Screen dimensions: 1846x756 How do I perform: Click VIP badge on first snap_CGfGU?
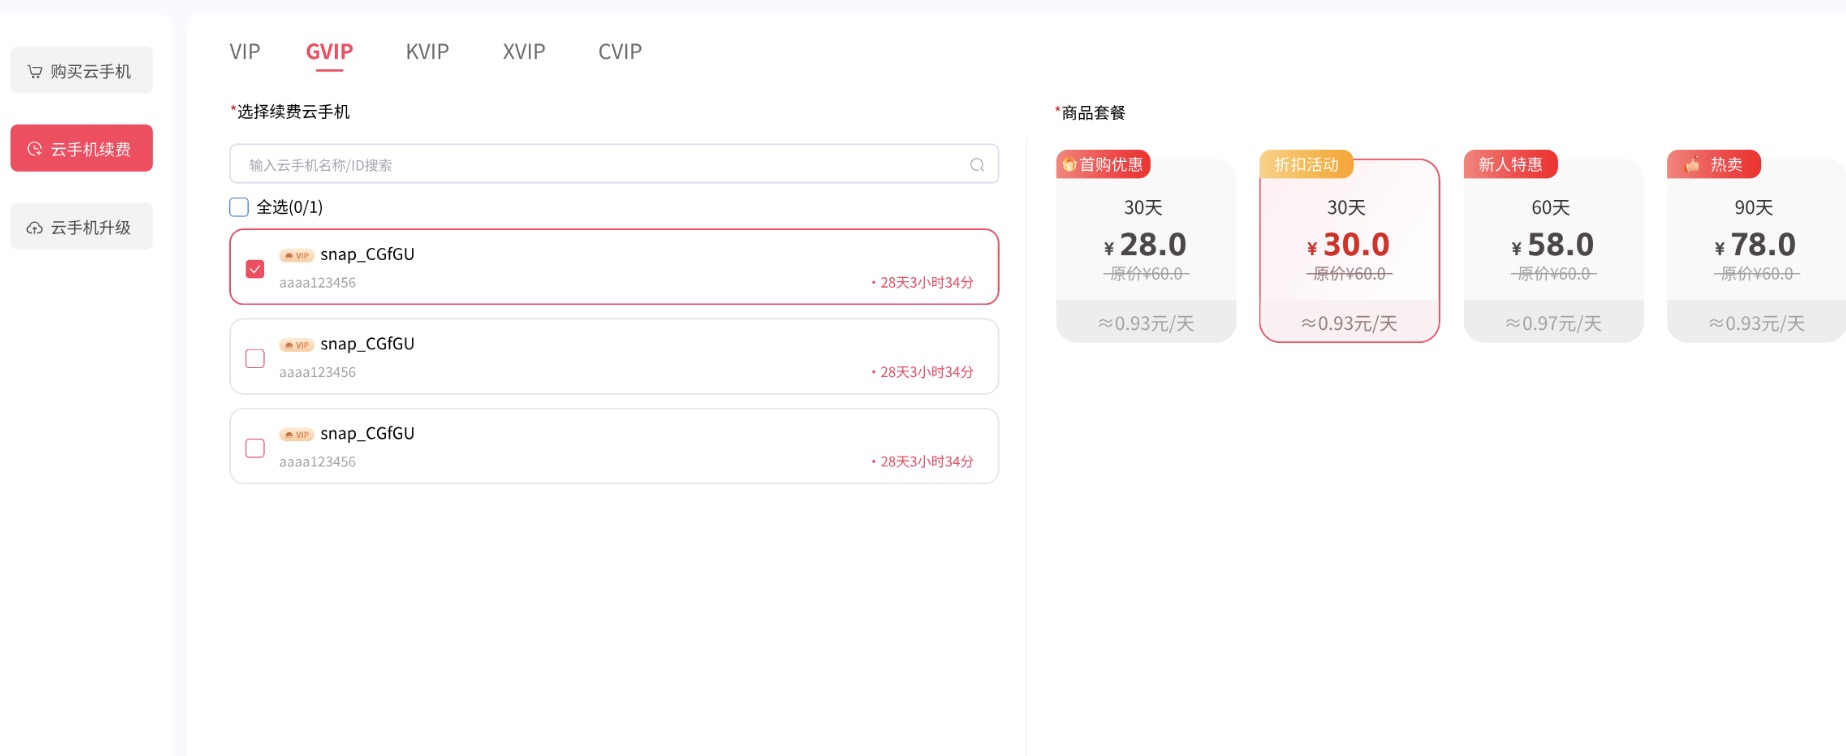pyautogui.click(x=296, y=256)
